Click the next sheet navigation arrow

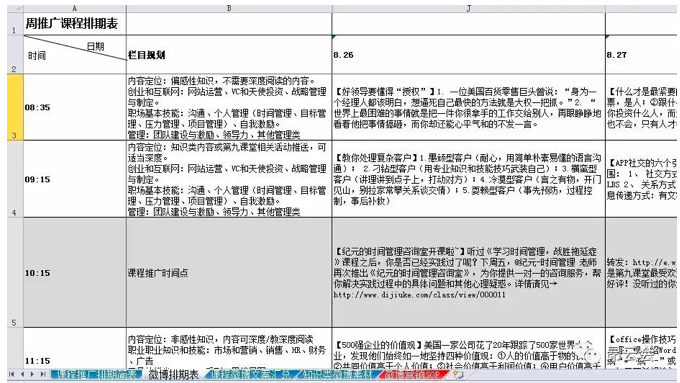32,374
